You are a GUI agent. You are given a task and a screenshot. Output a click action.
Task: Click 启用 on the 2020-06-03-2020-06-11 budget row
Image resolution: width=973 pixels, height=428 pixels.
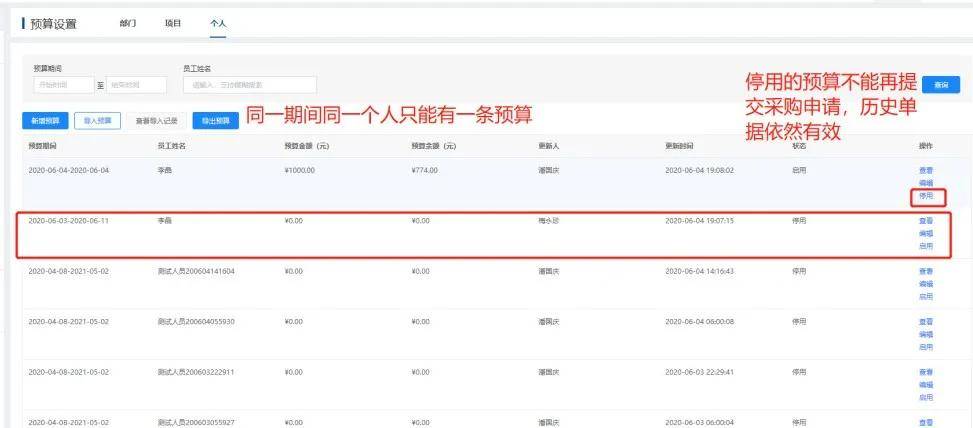point(926,246)
